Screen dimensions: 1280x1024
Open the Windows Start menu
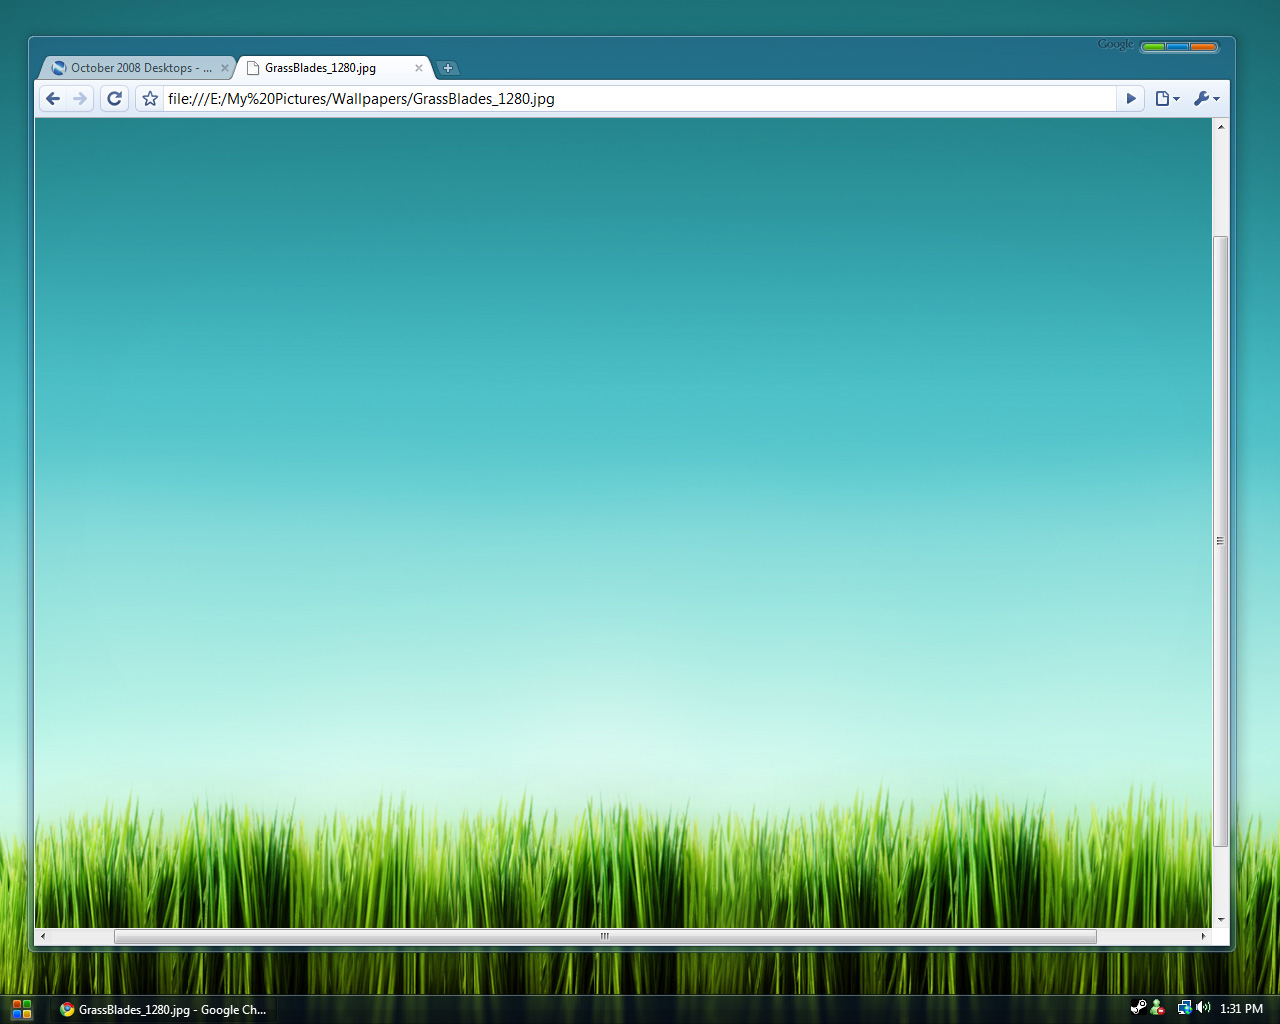pyautogui.click(x=21, y=1009)
